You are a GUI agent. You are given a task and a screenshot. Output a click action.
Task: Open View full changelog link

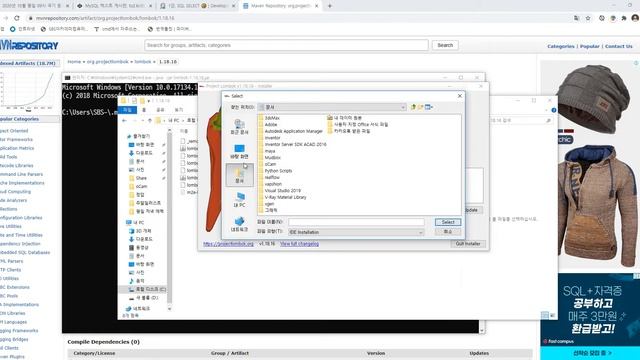299,244
